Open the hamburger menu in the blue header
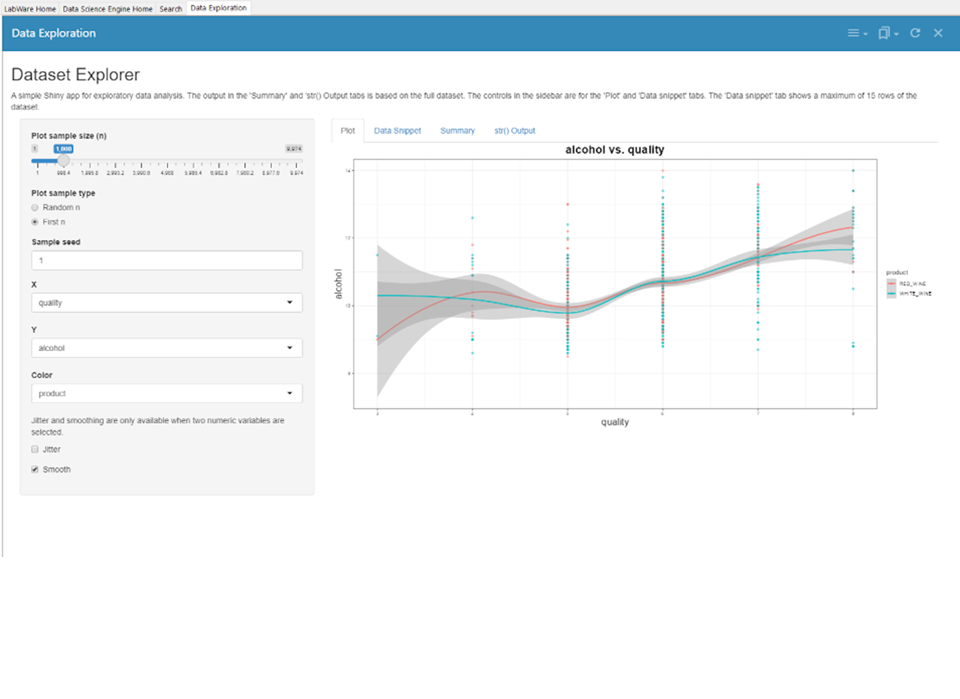Screen dimensions: 960x699 point(852,32)
